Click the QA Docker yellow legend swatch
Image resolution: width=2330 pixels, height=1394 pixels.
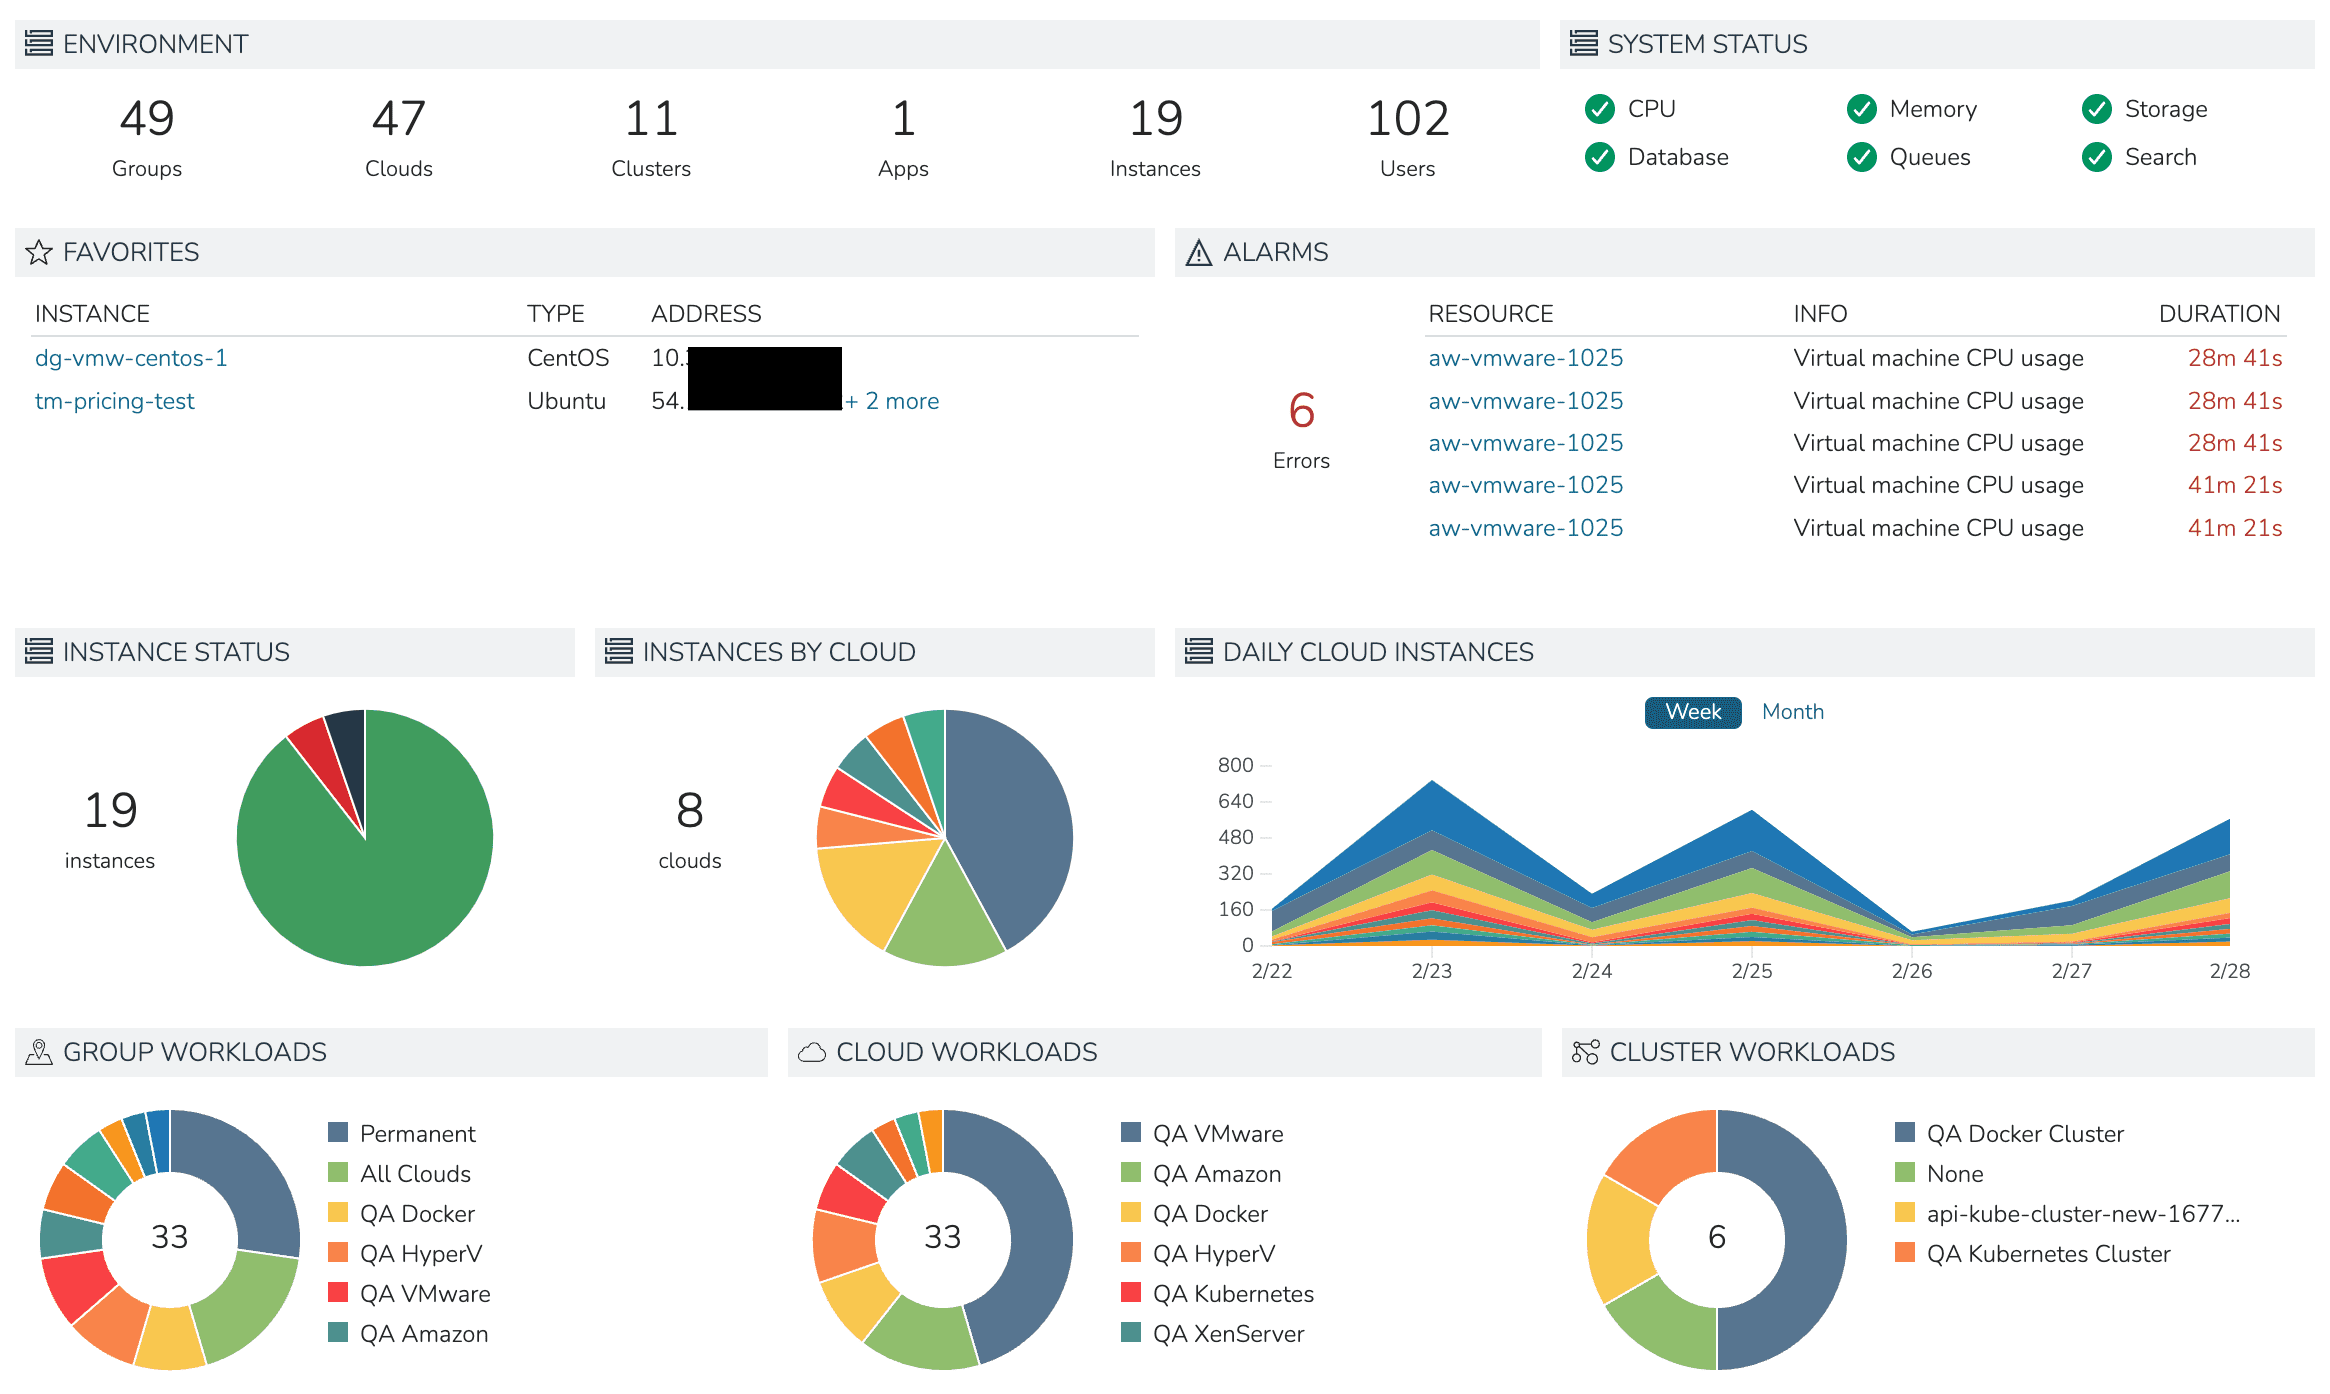tap(336, 1213)
